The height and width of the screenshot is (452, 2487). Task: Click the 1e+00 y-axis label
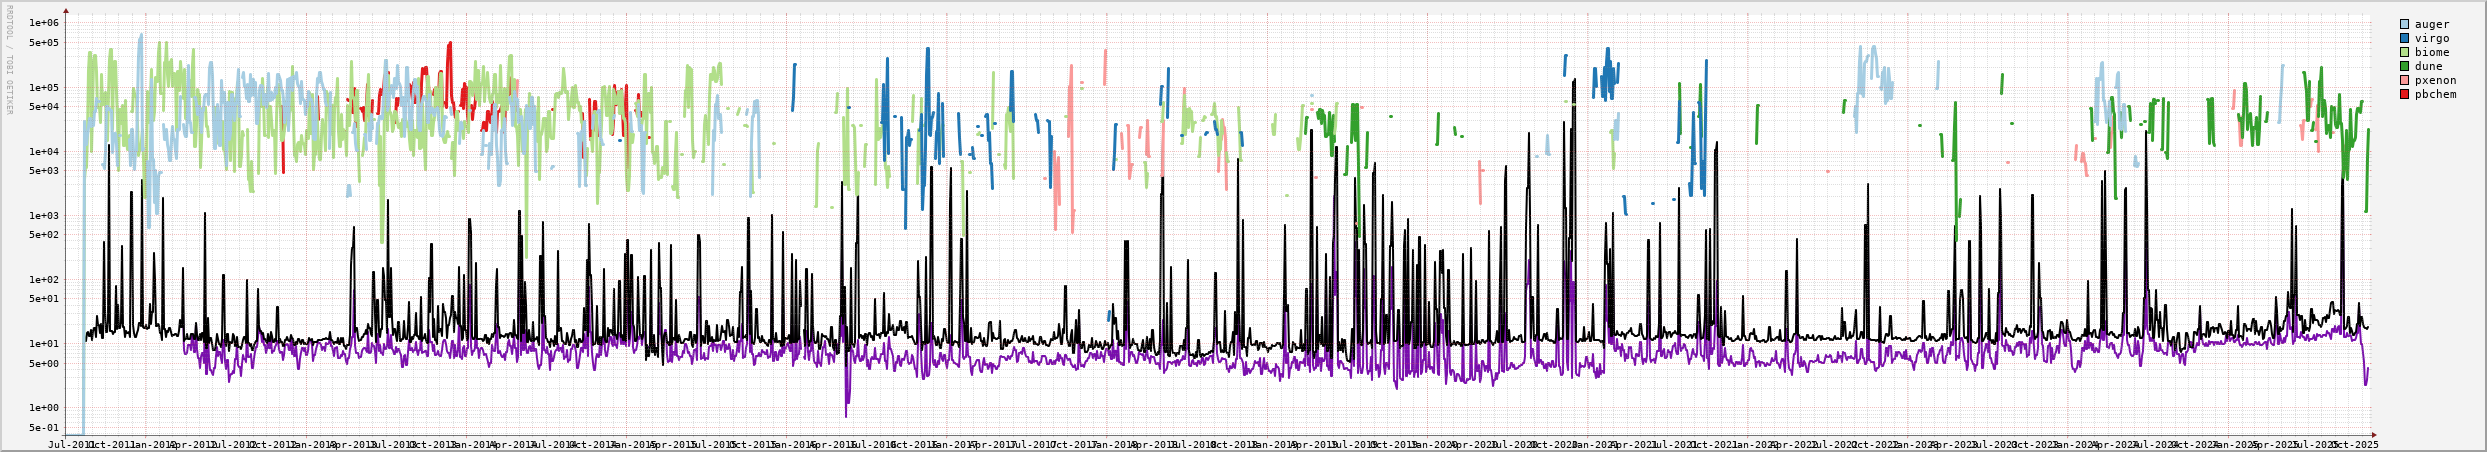pos(44,408)
